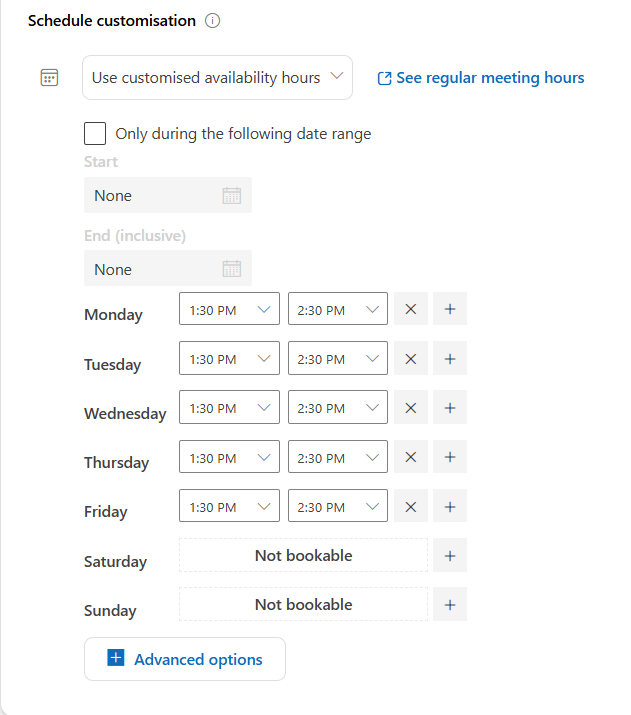631x715 pixels.
Task: Expand Advanced options
Action: coord(185,659)
